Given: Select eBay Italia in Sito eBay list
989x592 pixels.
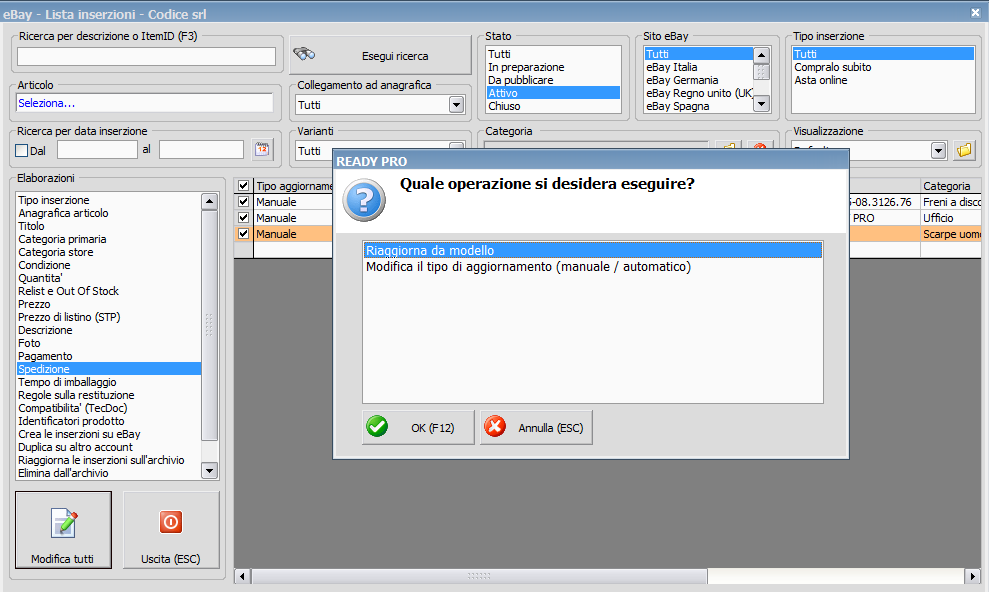Looking at the screenshot, I should click(x=698, y=67).
